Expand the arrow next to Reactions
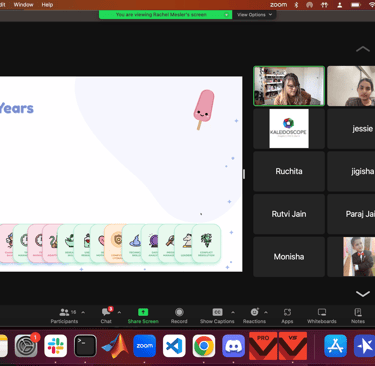 (x=266, y=312)
